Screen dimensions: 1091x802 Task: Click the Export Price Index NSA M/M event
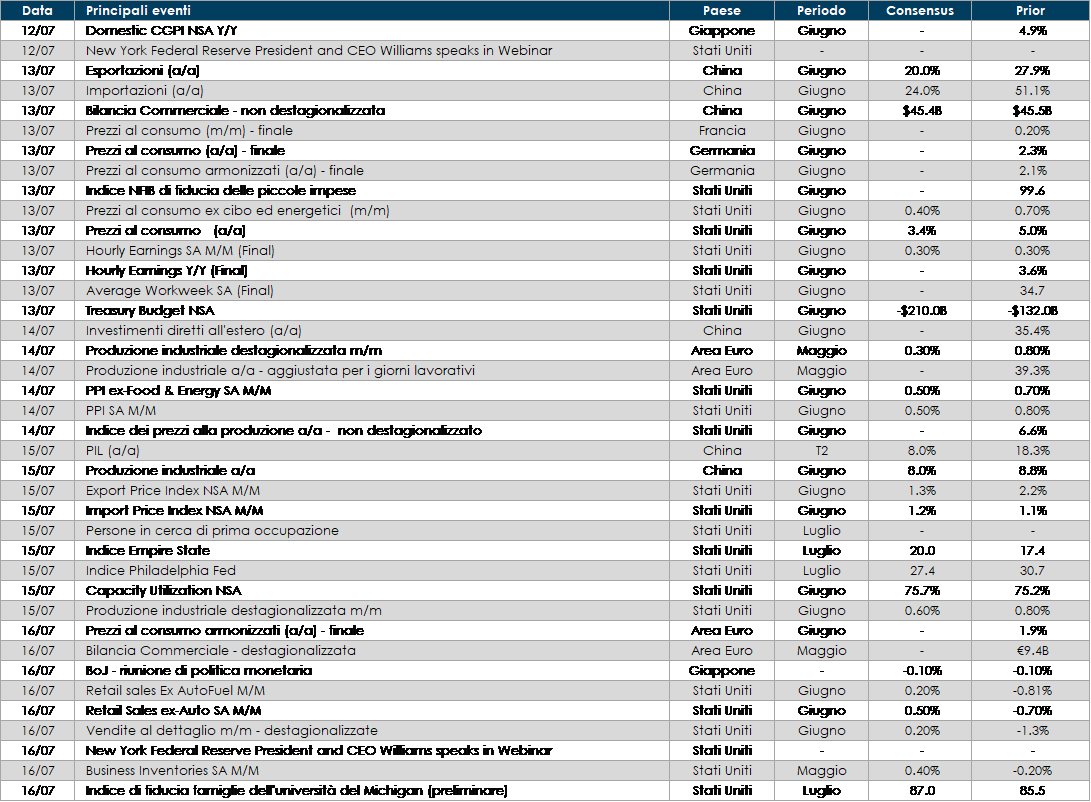(172, 491)
